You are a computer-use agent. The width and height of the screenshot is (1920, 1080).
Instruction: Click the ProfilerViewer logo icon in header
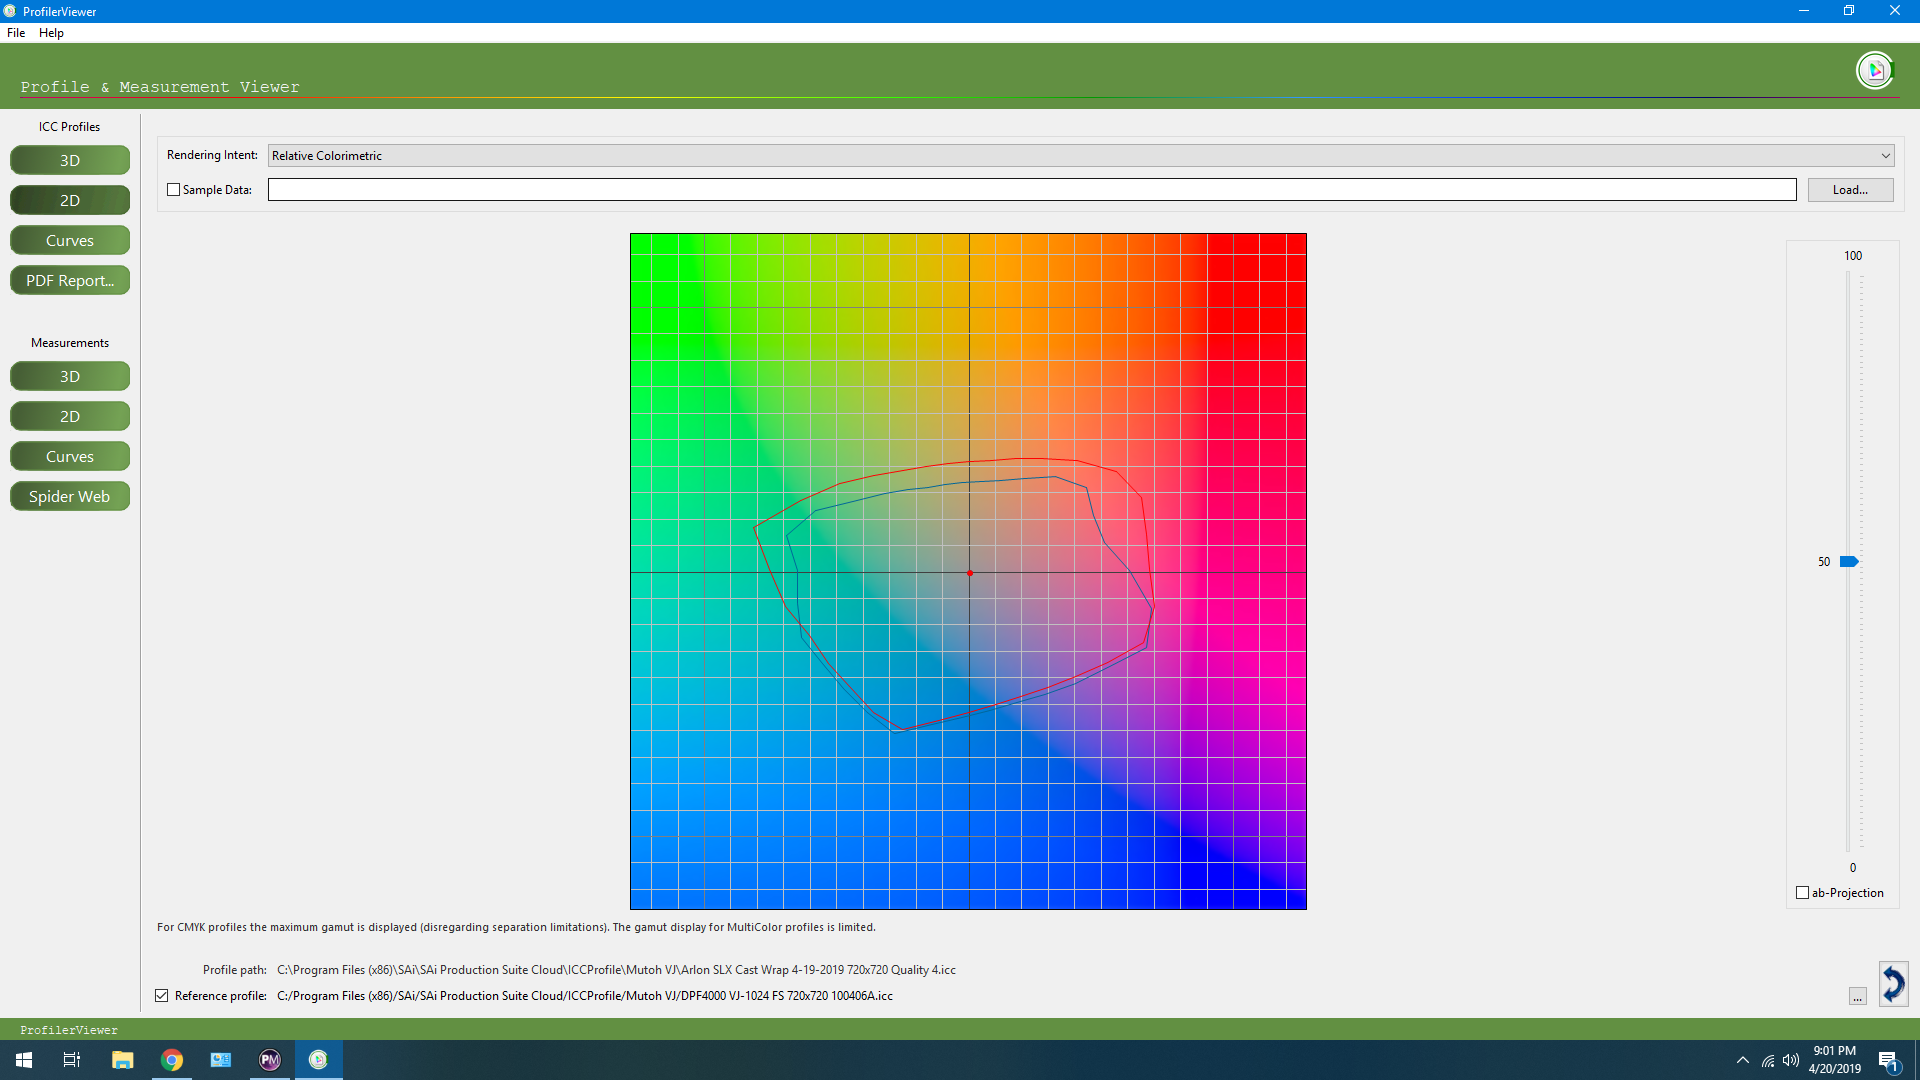pyautogui.click(x=1875, y=70)
